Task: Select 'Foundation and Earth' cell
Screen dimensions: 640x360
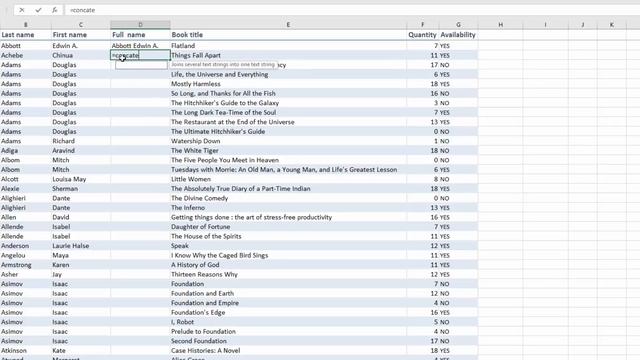Action: [288, 293]
